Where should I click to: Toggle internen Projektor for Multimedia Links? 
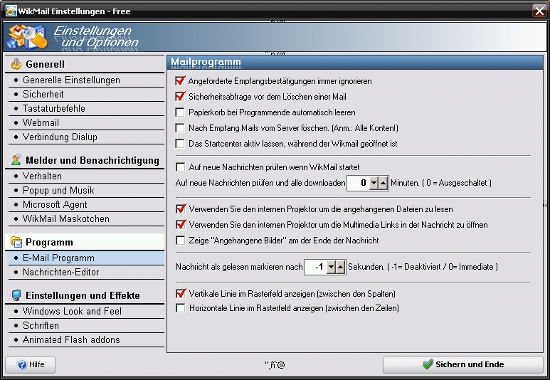[181, 224]
